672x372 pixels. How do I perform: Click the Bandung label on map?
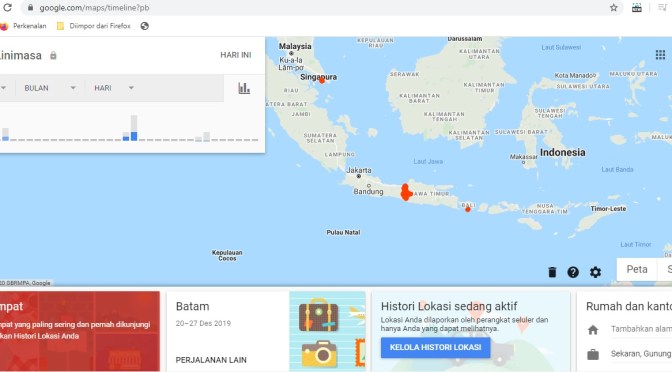(369, 192)
